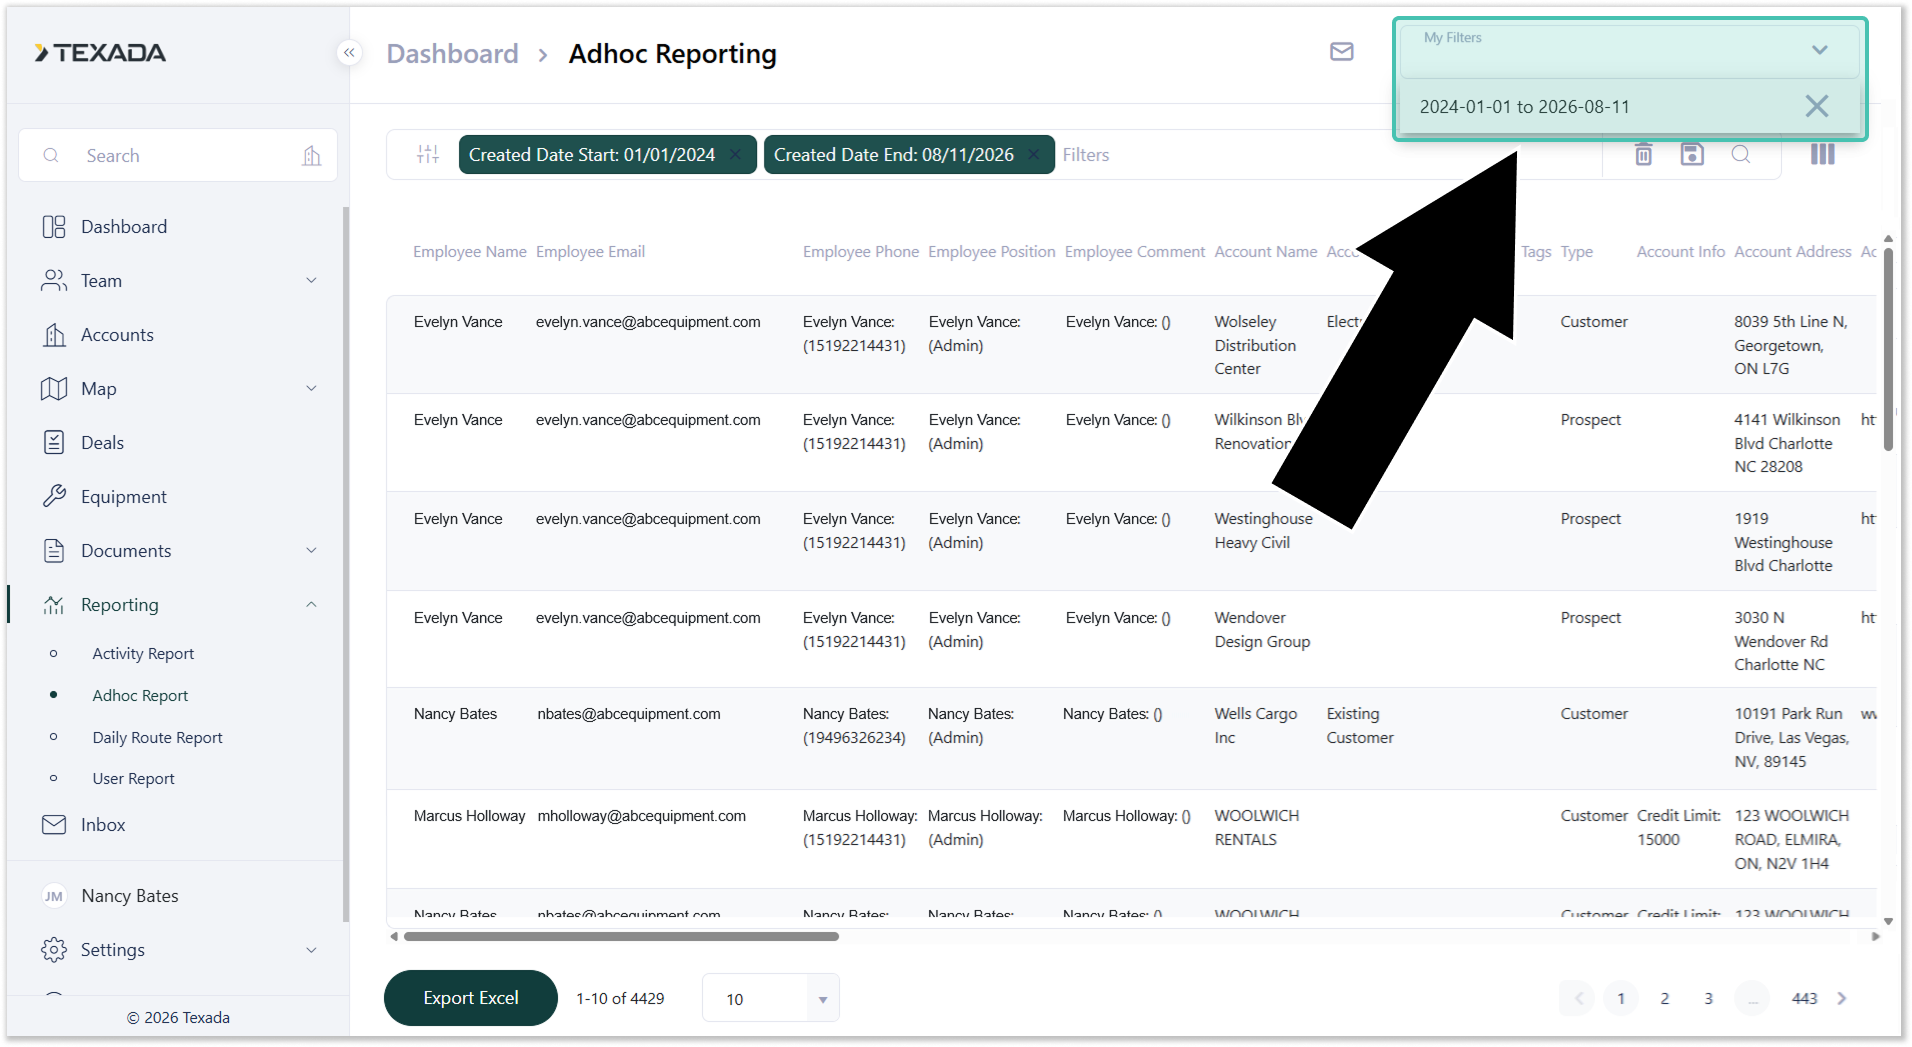The width and height of the screenshot is (1912, 1047).
Task: Remove the Created Date End filter chip
Action: [x=1034, y=154]
